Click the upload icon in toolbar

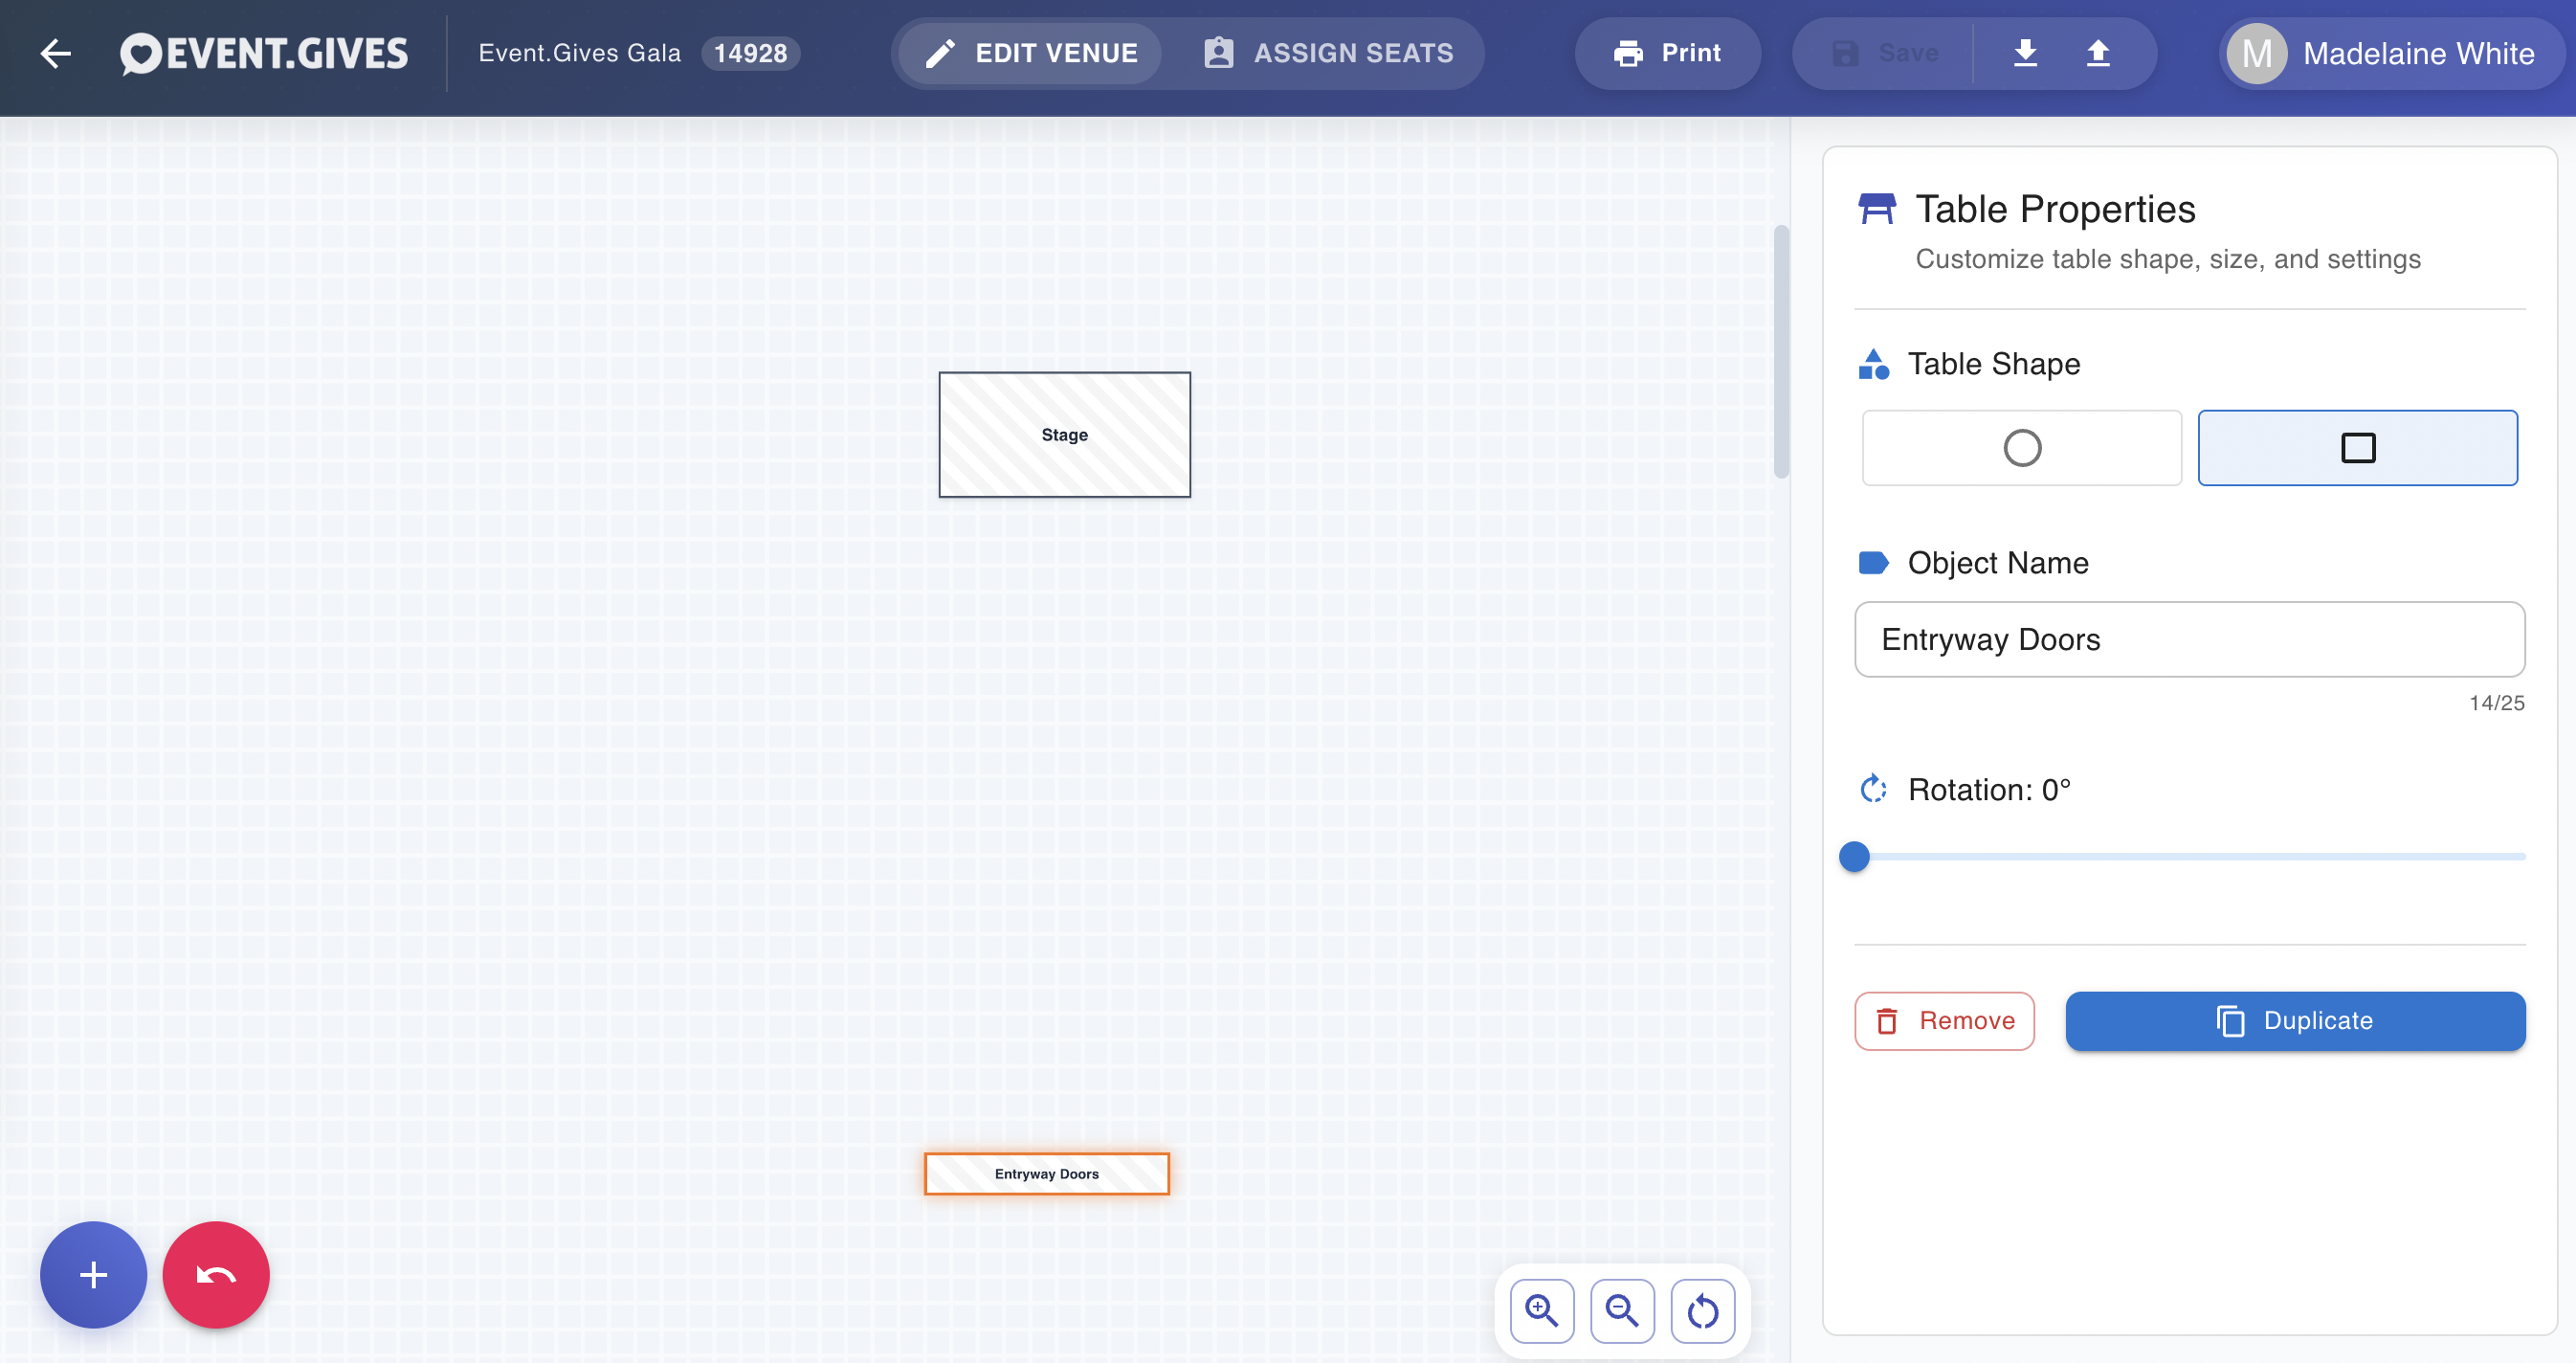point(2098,53)
